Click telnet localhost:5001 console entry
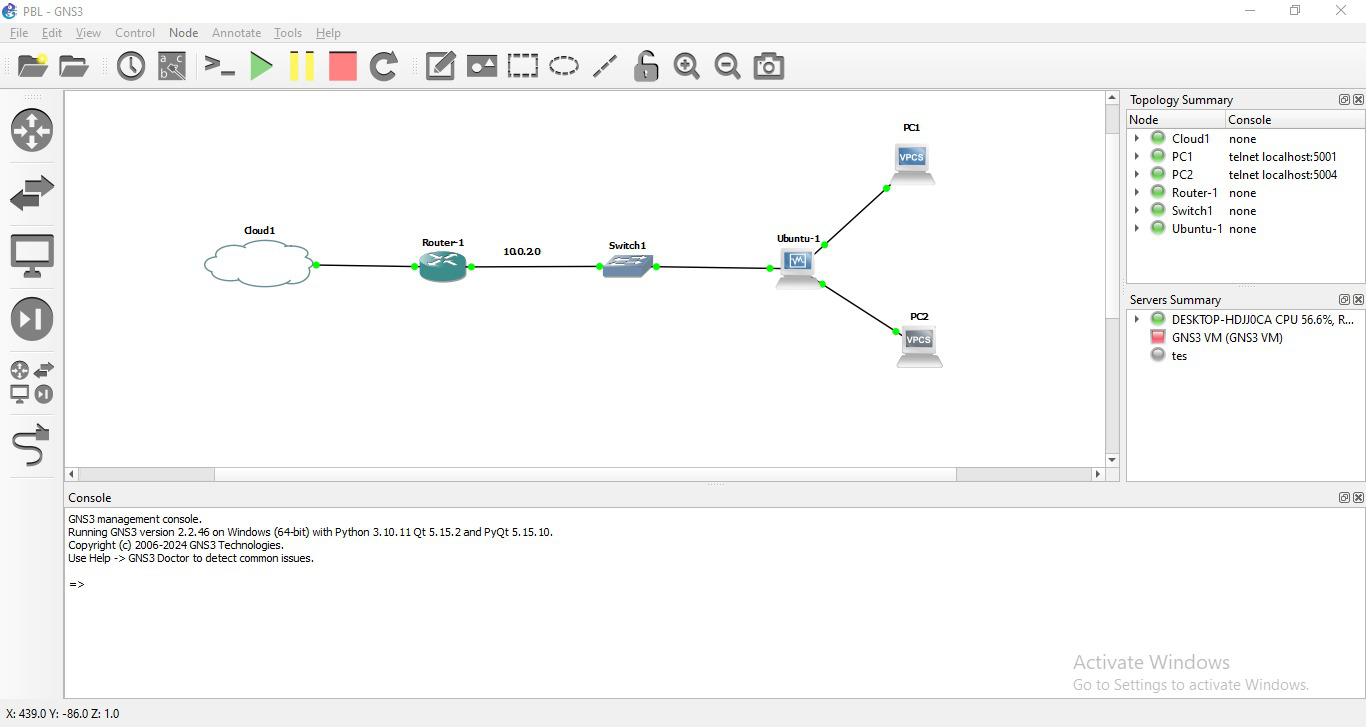Viewport: 1366px width, 727px height. click(x=1283, y=157)
